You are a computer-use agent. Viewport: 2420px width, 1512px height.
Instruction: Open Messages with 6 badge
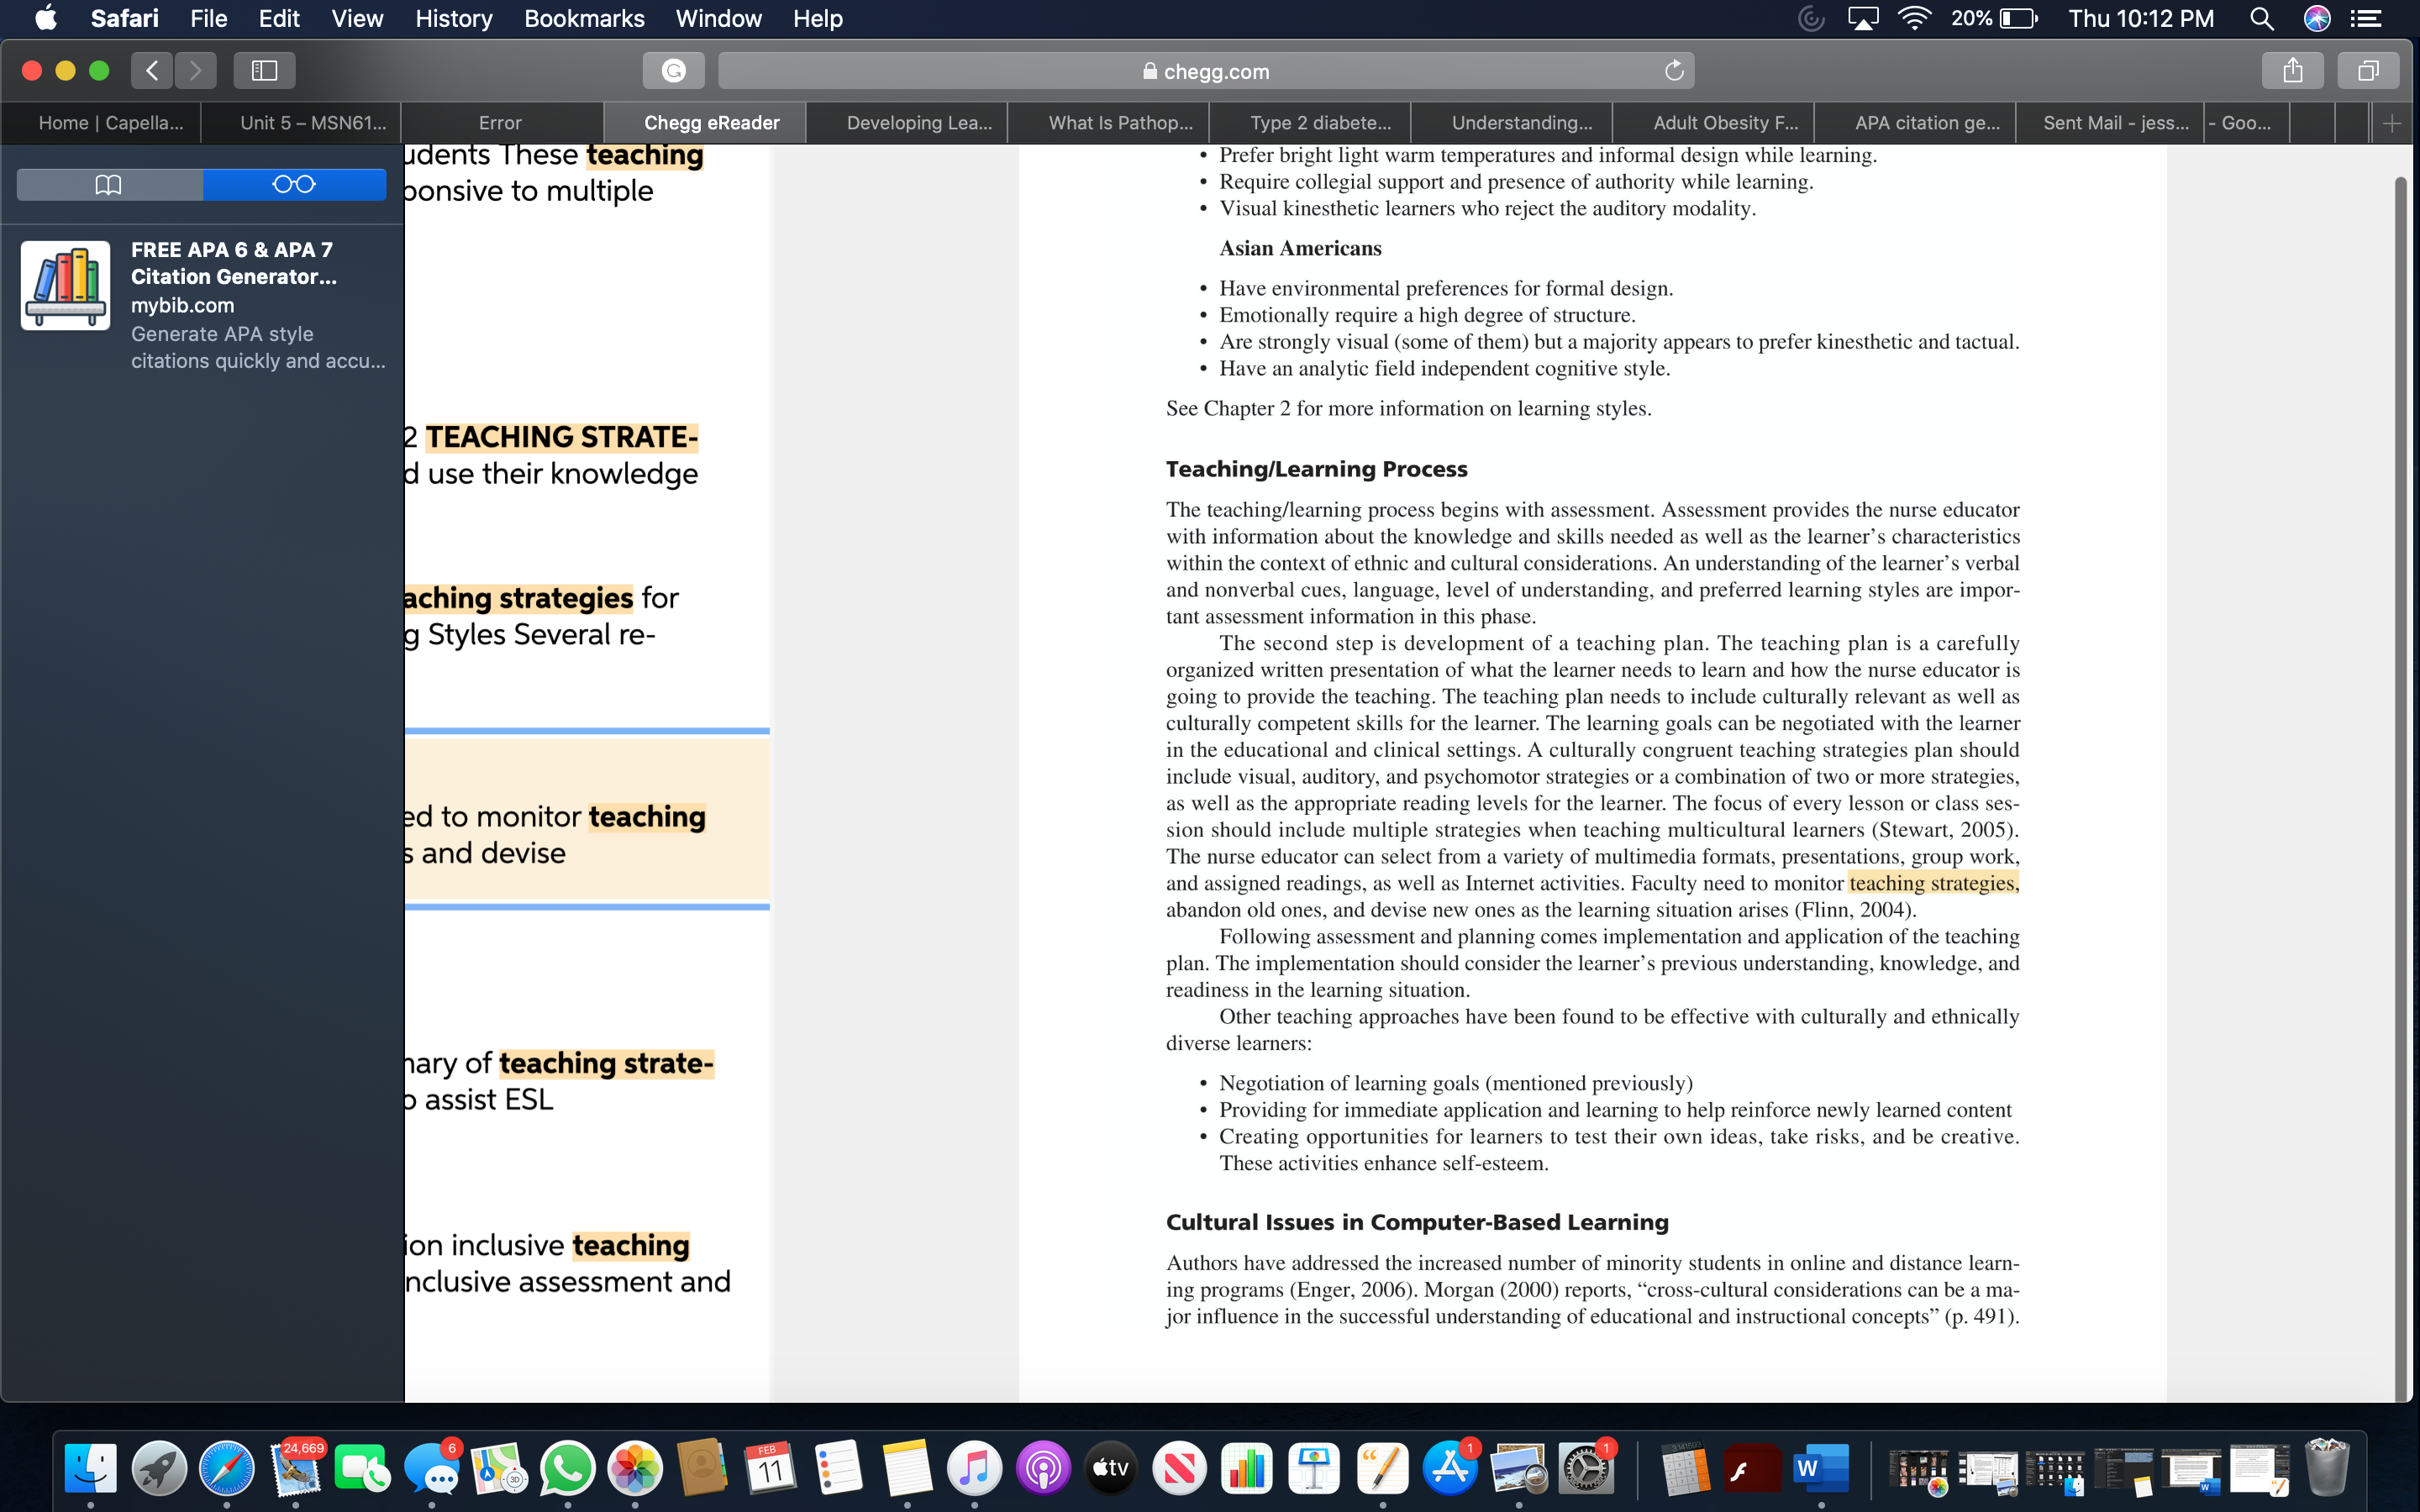pyautogui.click(x=431, y=1468)
